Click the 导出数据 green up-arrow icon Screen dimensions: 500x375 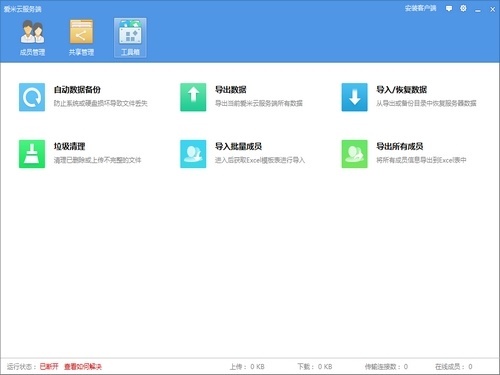(x=193, y=97)
